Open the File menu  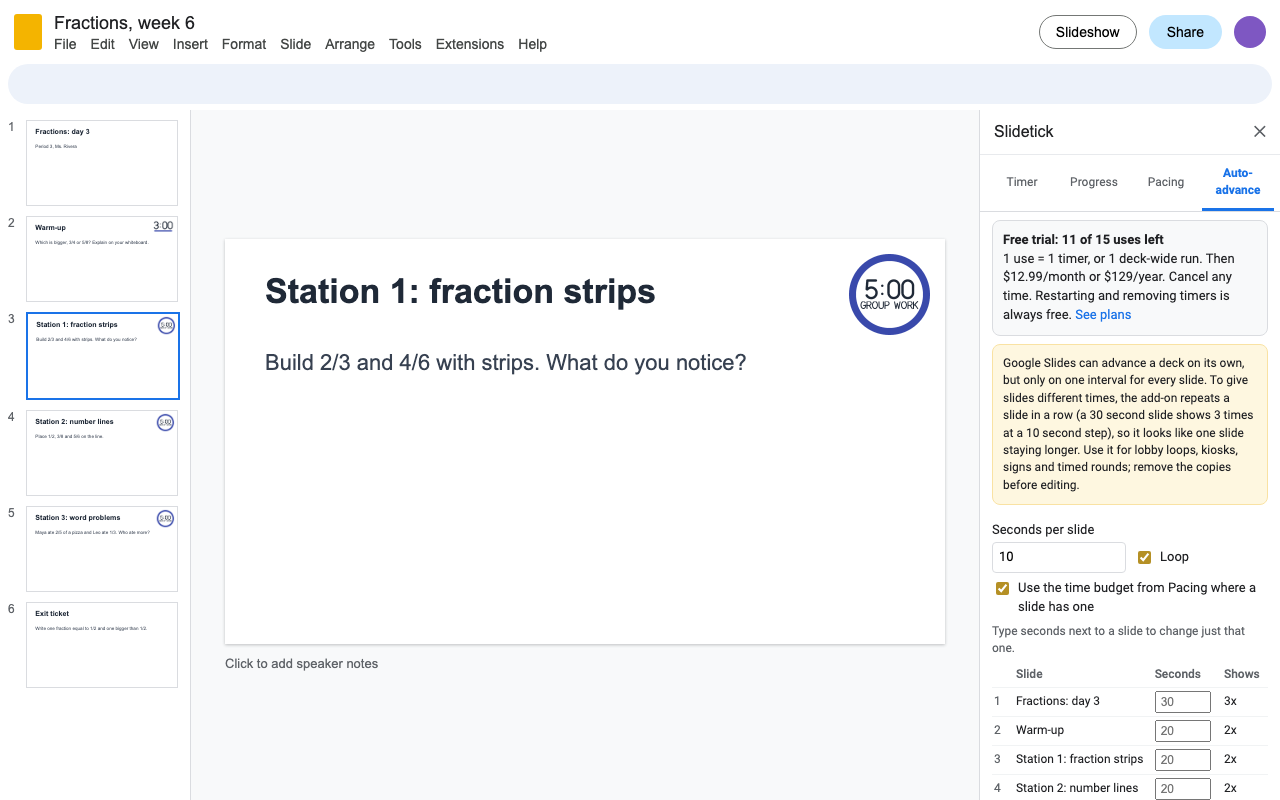click(65, 44)
